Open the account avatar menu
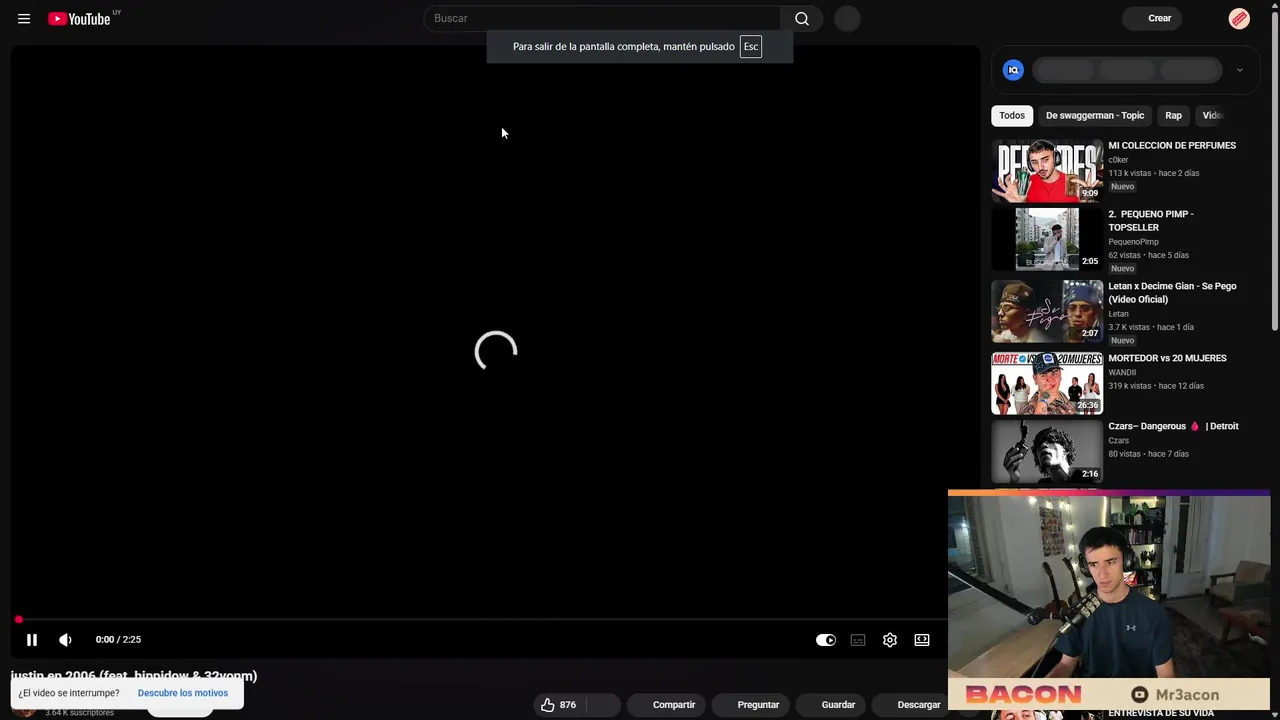Image resolution: width=1280 pixels, height=720 pixels. tap(1239, 18)
